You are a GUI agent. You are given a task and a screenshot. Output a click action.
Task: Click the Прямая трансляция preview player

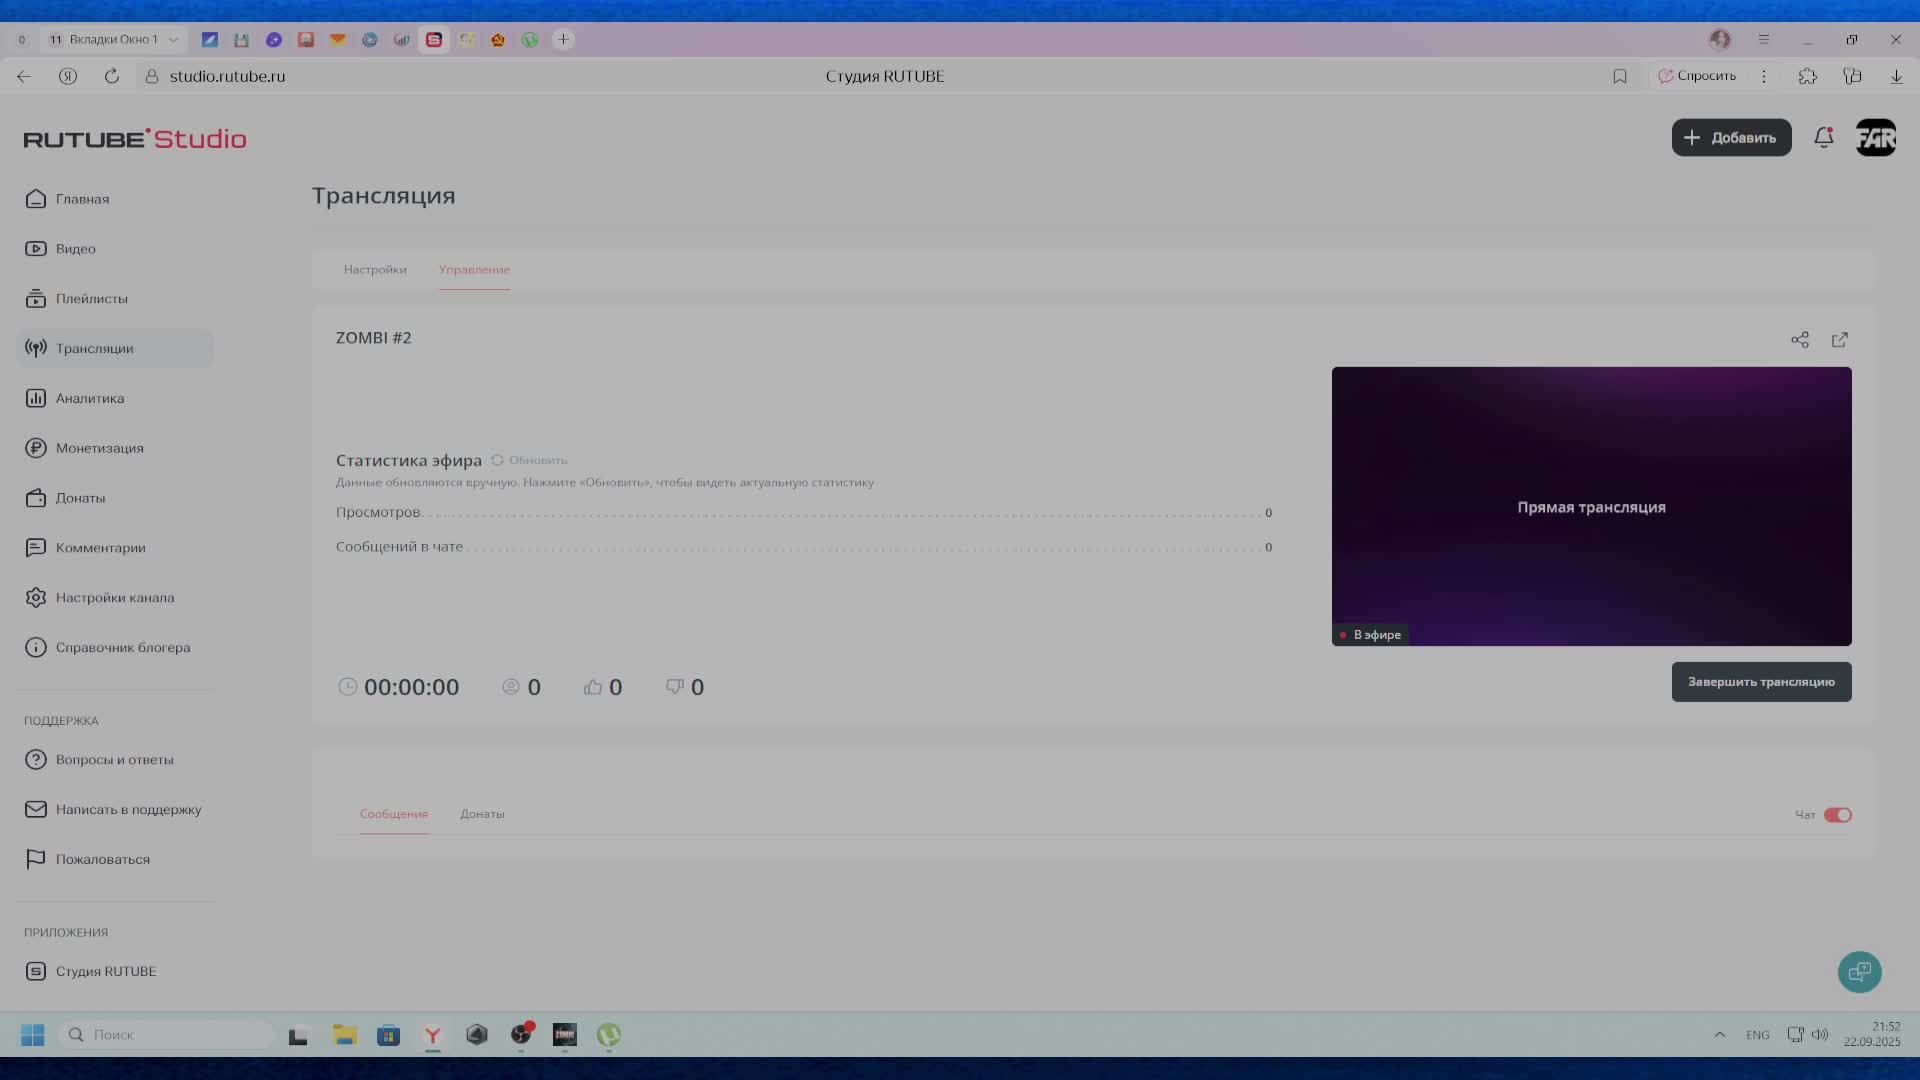(1591, 506)
